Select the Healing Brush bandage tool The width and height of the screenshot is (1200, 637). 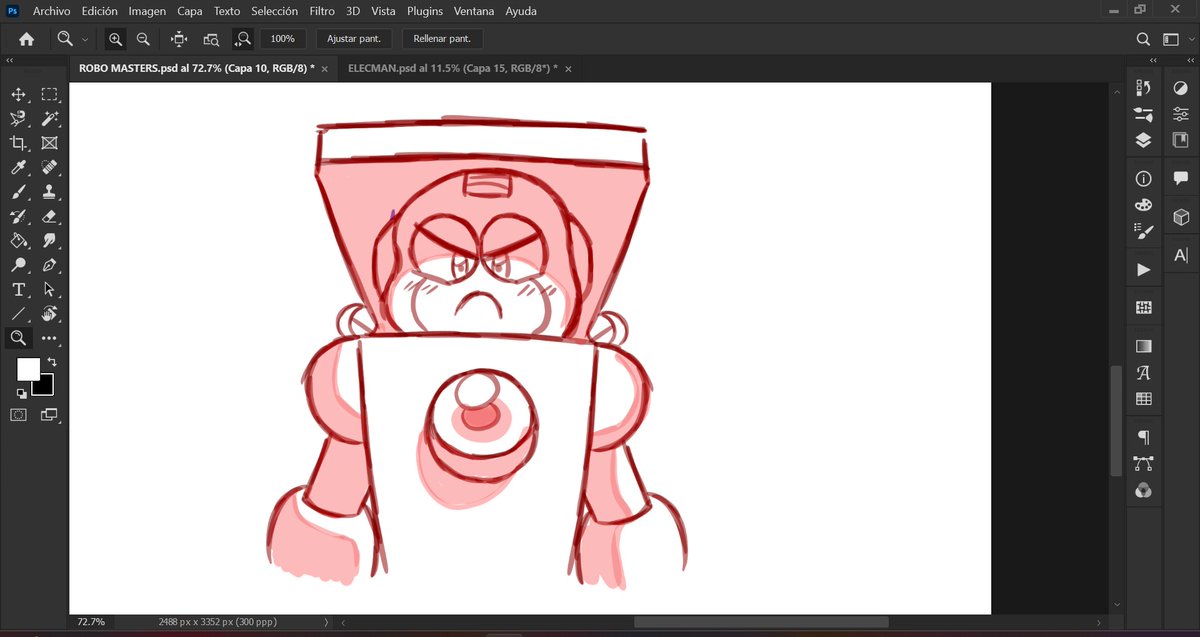49,167
